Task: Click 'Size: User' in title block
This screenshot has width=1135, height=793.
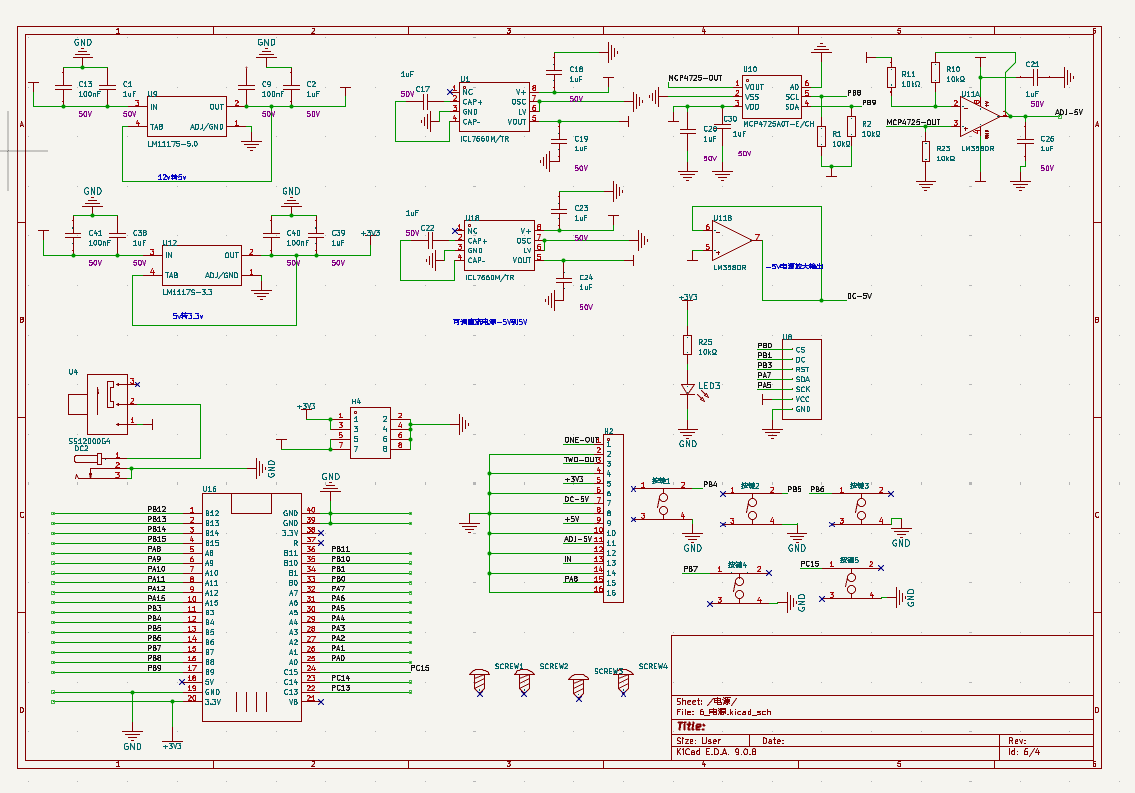Action: pyautogui.click(x=699, y=741)
